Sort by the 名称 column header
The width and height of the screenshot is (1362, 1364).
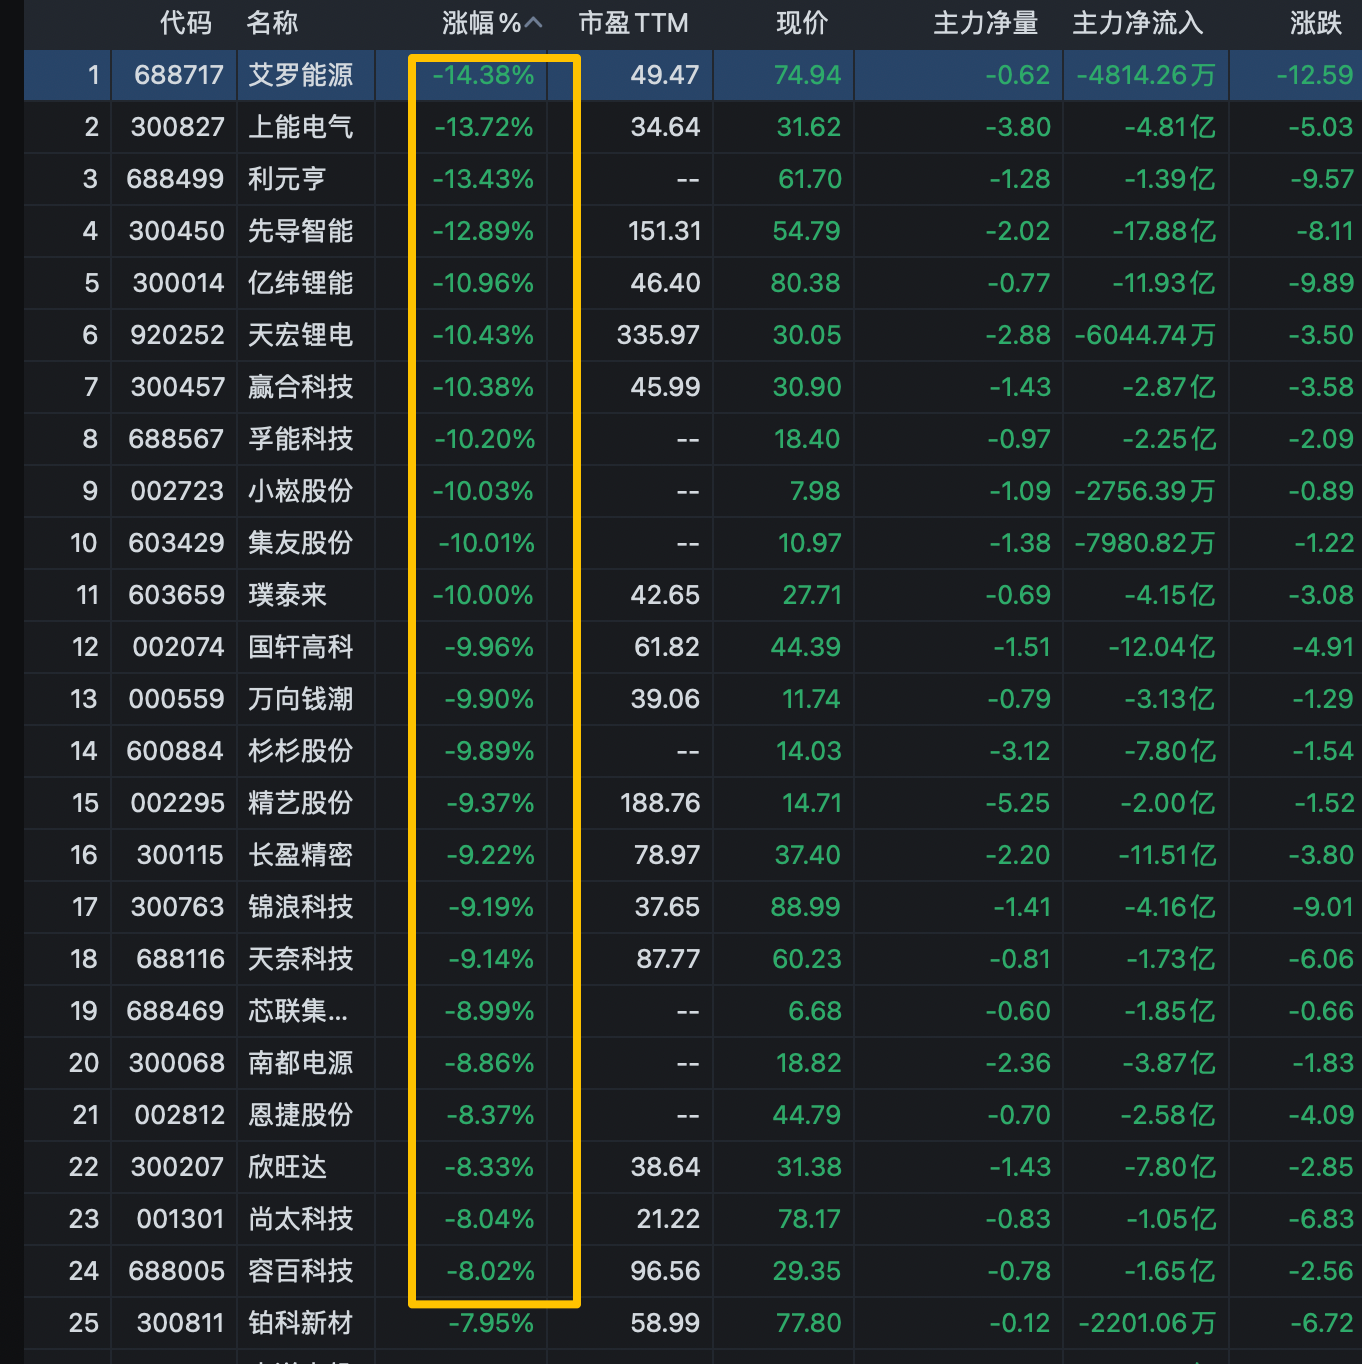coord(272,23)
